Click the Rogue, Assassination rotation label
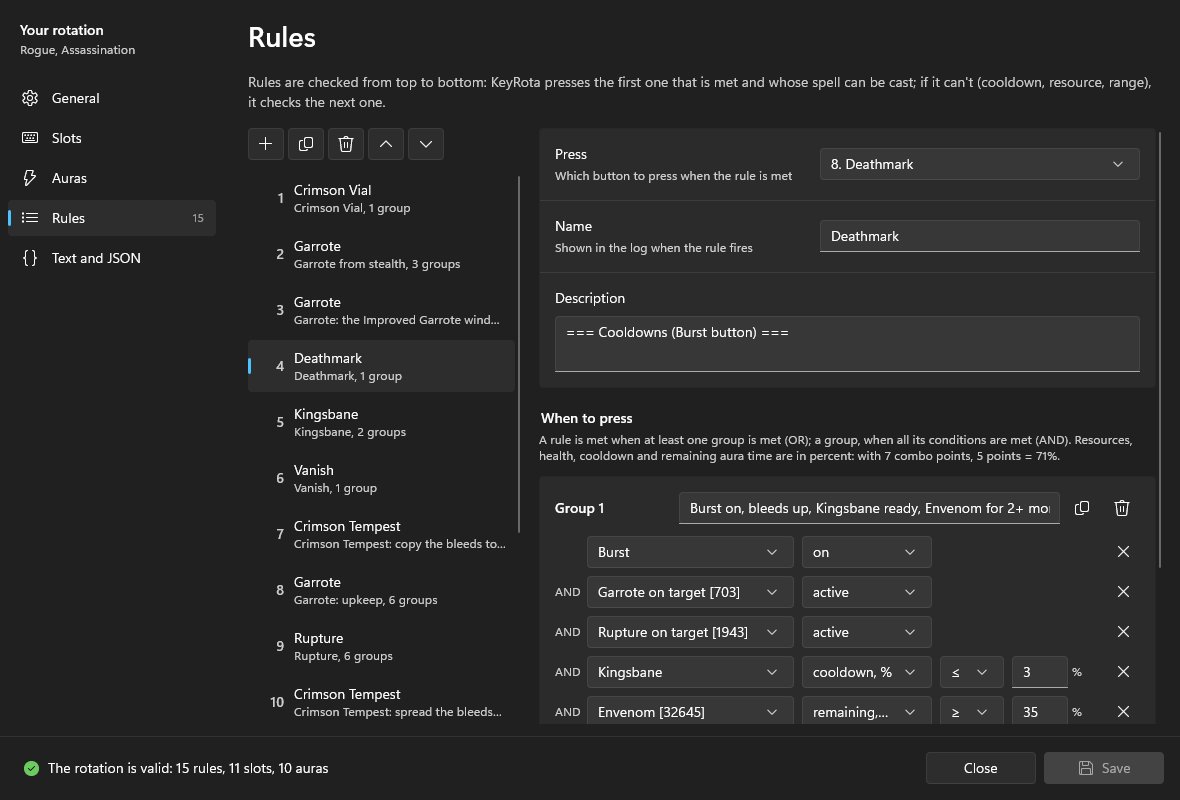Viewport: 1180px width, 800px height. [78, 50]
